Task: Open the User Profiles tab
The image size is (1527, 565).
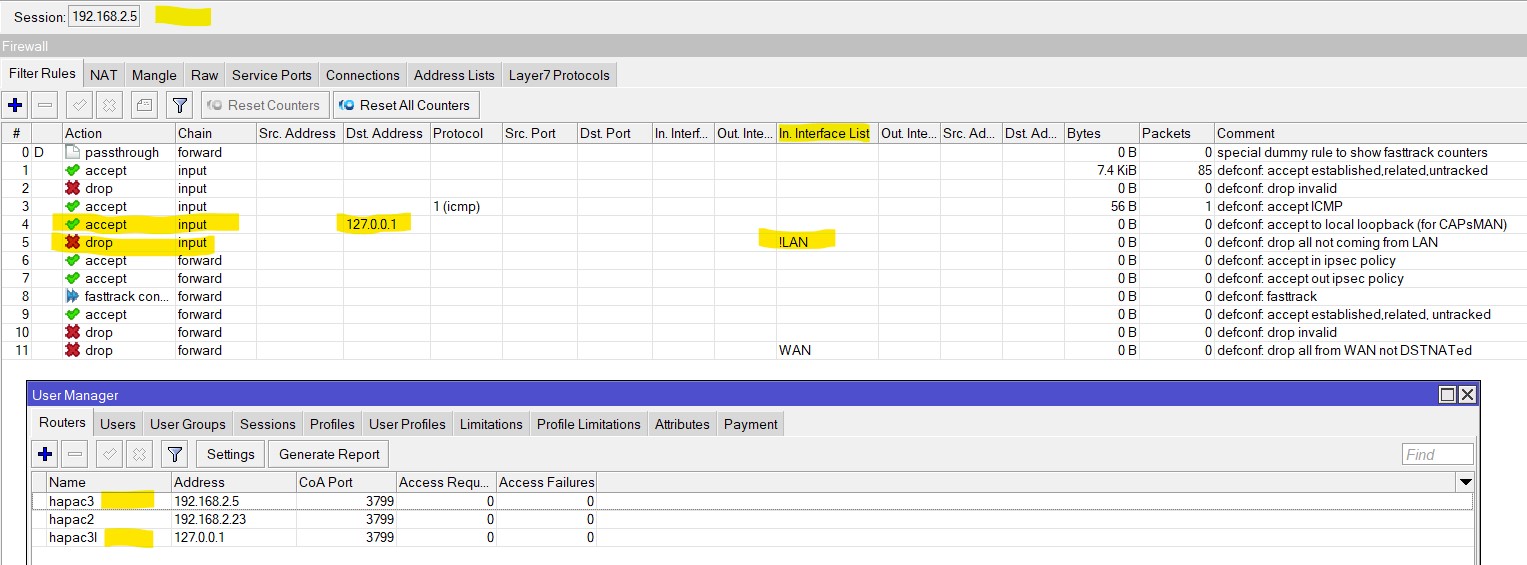Action: (x=407, y=424)
